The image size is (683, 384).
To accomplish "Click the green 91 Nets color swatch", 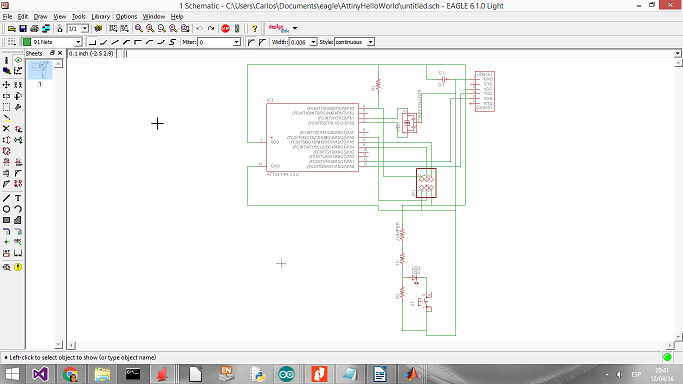I will coord(27,42).
